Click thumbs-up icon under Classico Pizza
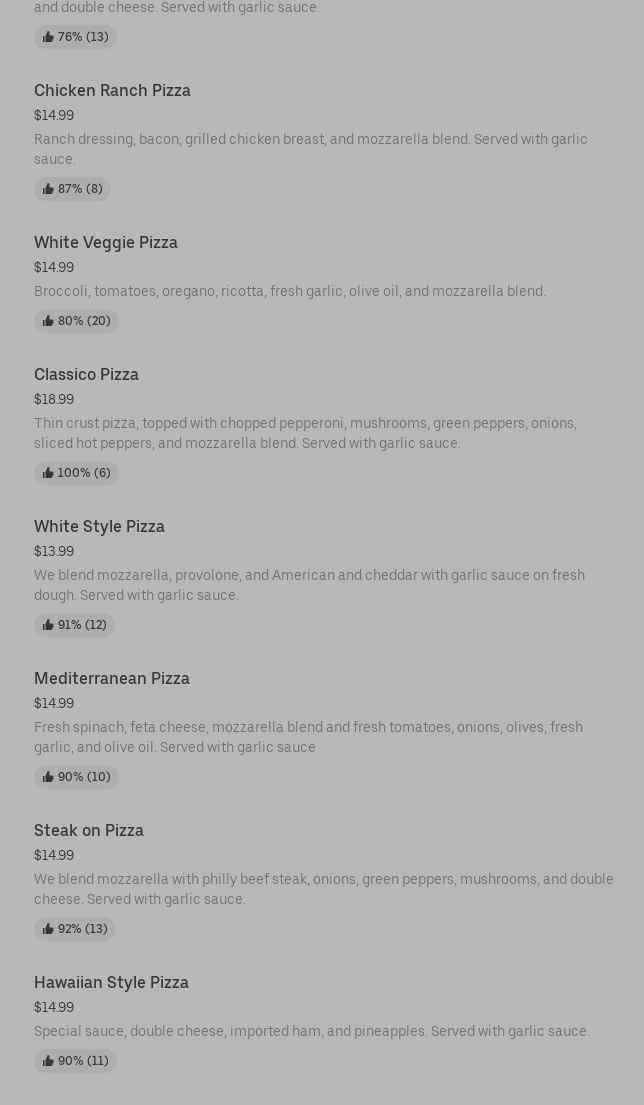644x1105 pixels. click(x=48, y=473)
